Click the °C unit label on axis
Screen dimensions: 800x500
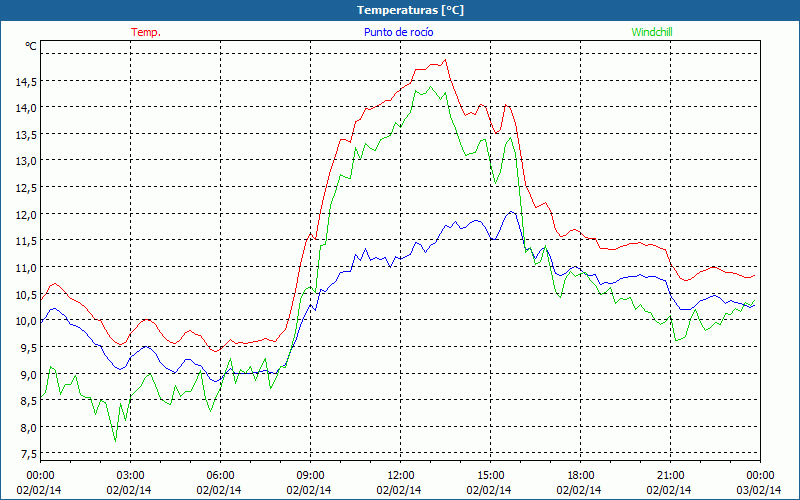[31, 46]
